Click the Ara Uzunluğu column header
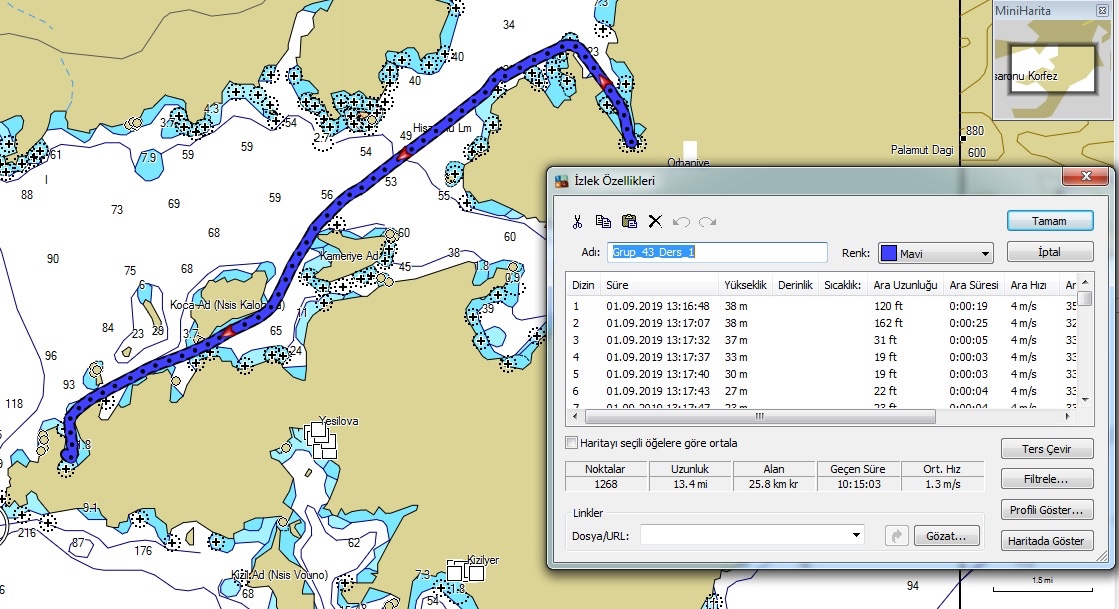 tap(906, 285)
